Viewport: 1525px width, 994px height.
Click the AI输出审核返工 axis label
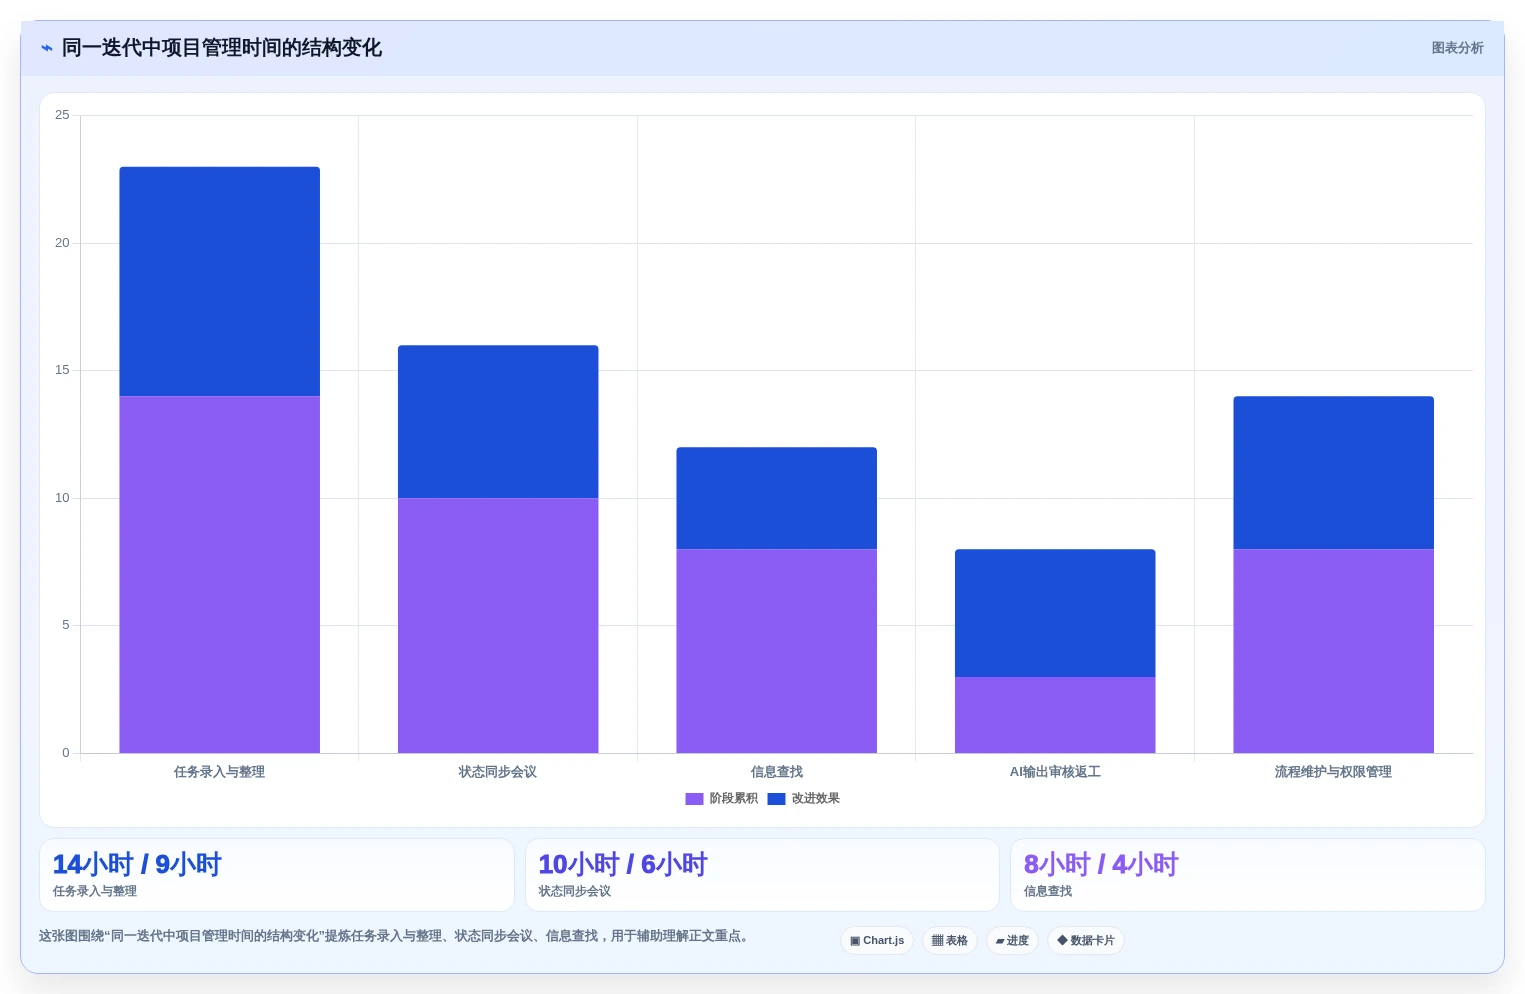click(x=1055, y=772)
